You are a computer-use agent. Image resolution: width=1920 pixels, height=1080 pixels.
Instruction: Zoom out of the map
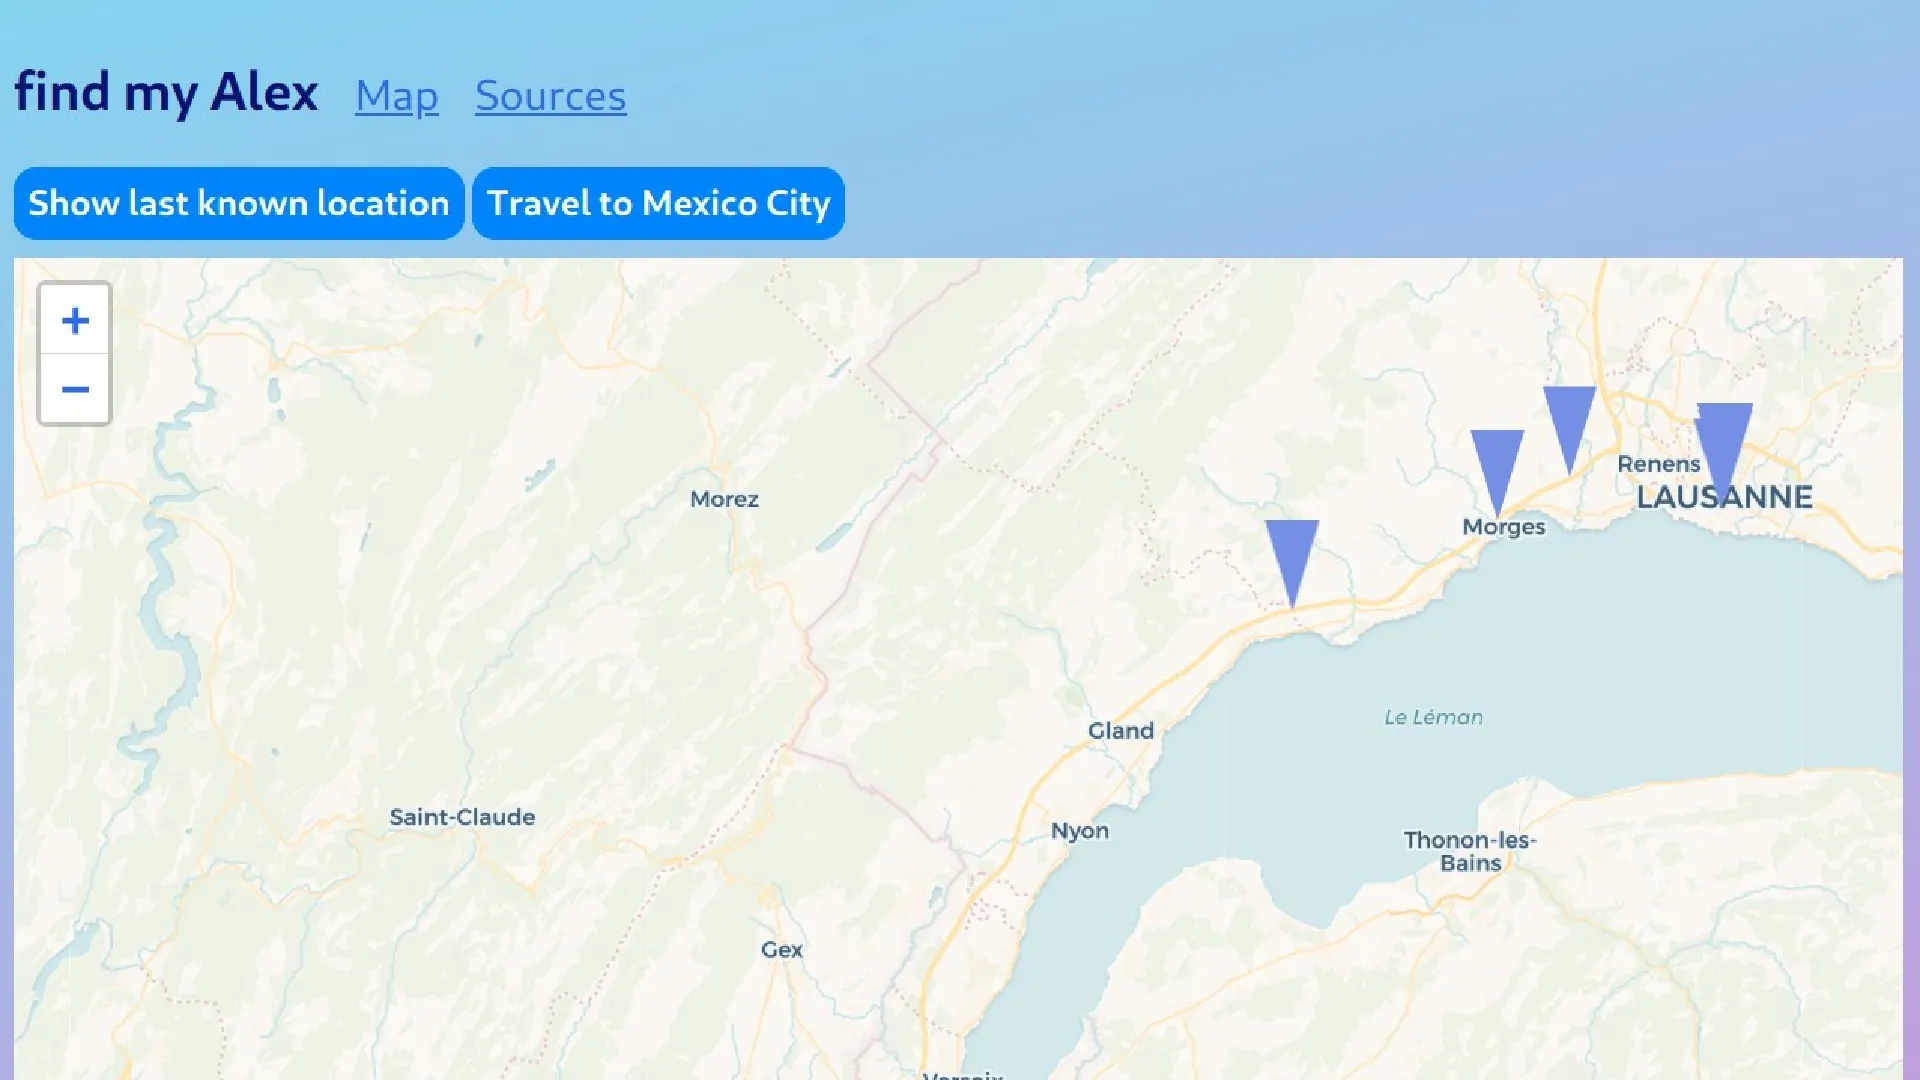tap(75, 390)
